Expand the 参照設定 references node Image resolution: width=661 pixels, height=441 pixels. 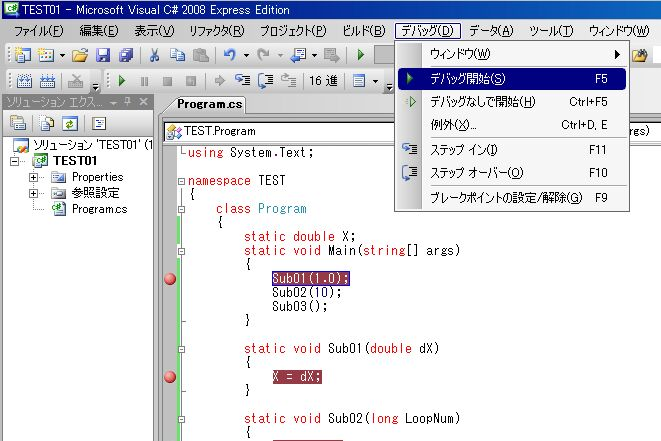33,193
